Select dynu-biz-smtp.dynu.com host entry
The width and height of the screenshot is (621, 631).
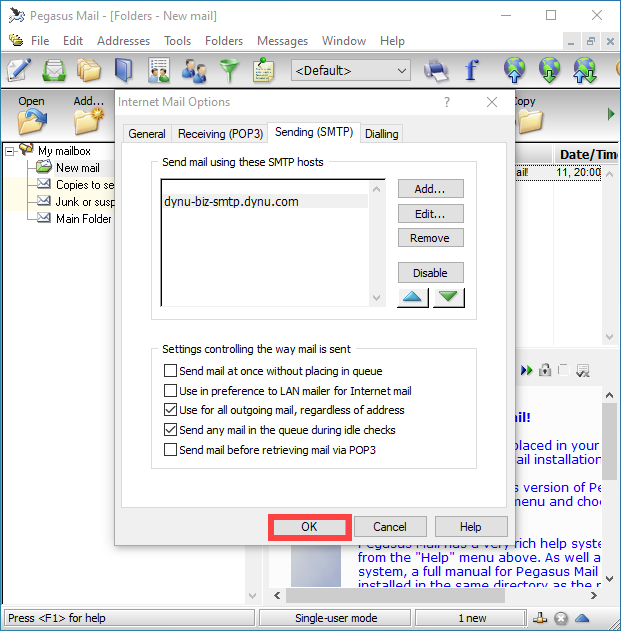click(x=265, y=201)
